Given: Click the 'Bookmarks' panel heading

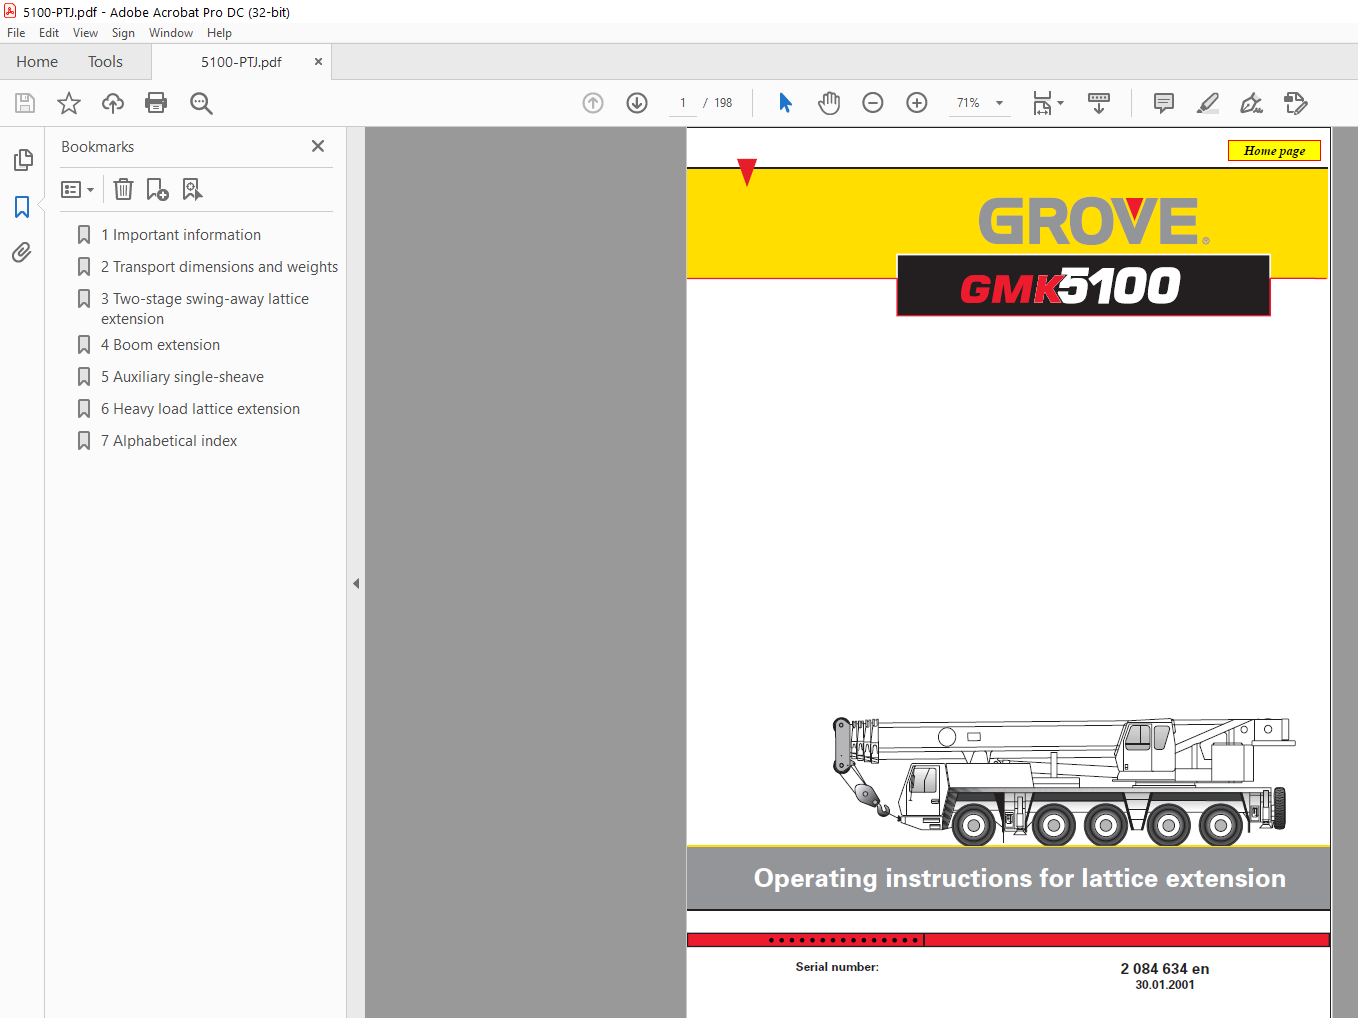Looking at the screenshot, I should [97, 147].
